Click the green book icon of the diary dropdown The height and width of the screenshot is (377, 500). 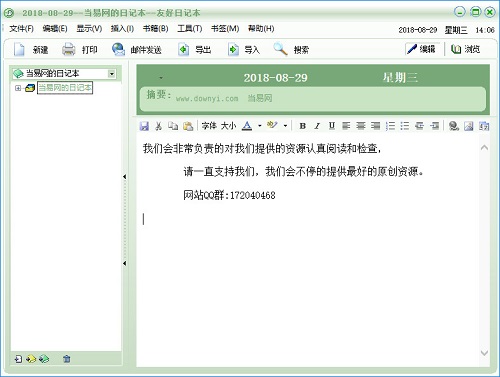[x=18, y=74]
